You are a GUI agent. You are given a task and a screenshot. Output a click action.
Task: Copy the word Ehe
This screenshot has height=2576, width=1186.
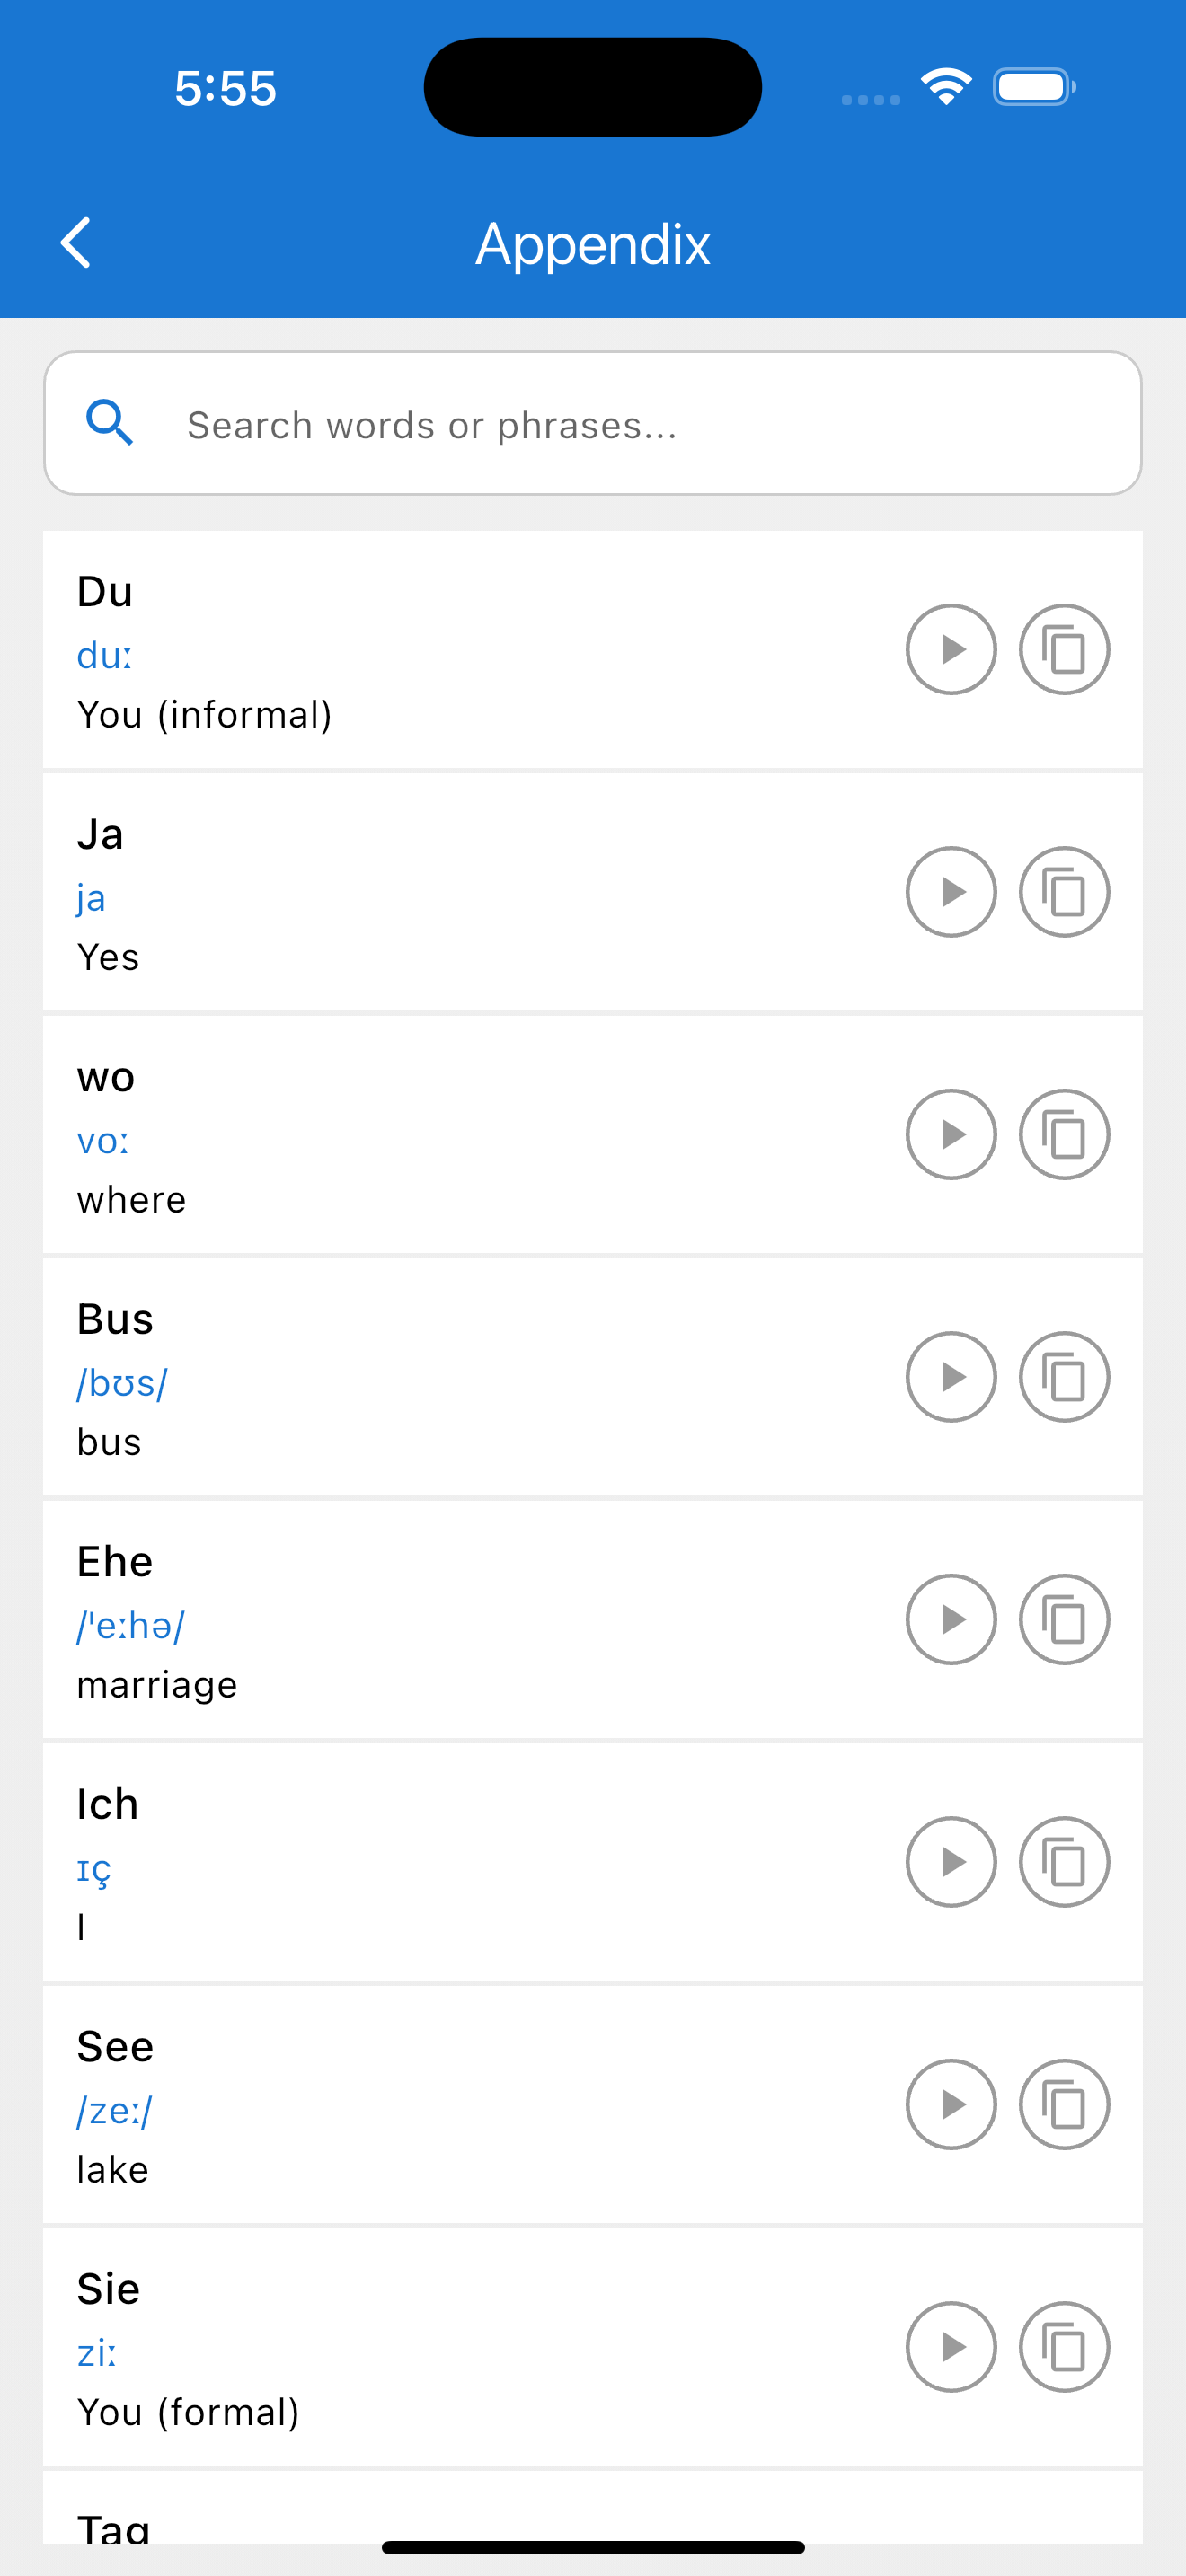click(x=1064, y=1619)
